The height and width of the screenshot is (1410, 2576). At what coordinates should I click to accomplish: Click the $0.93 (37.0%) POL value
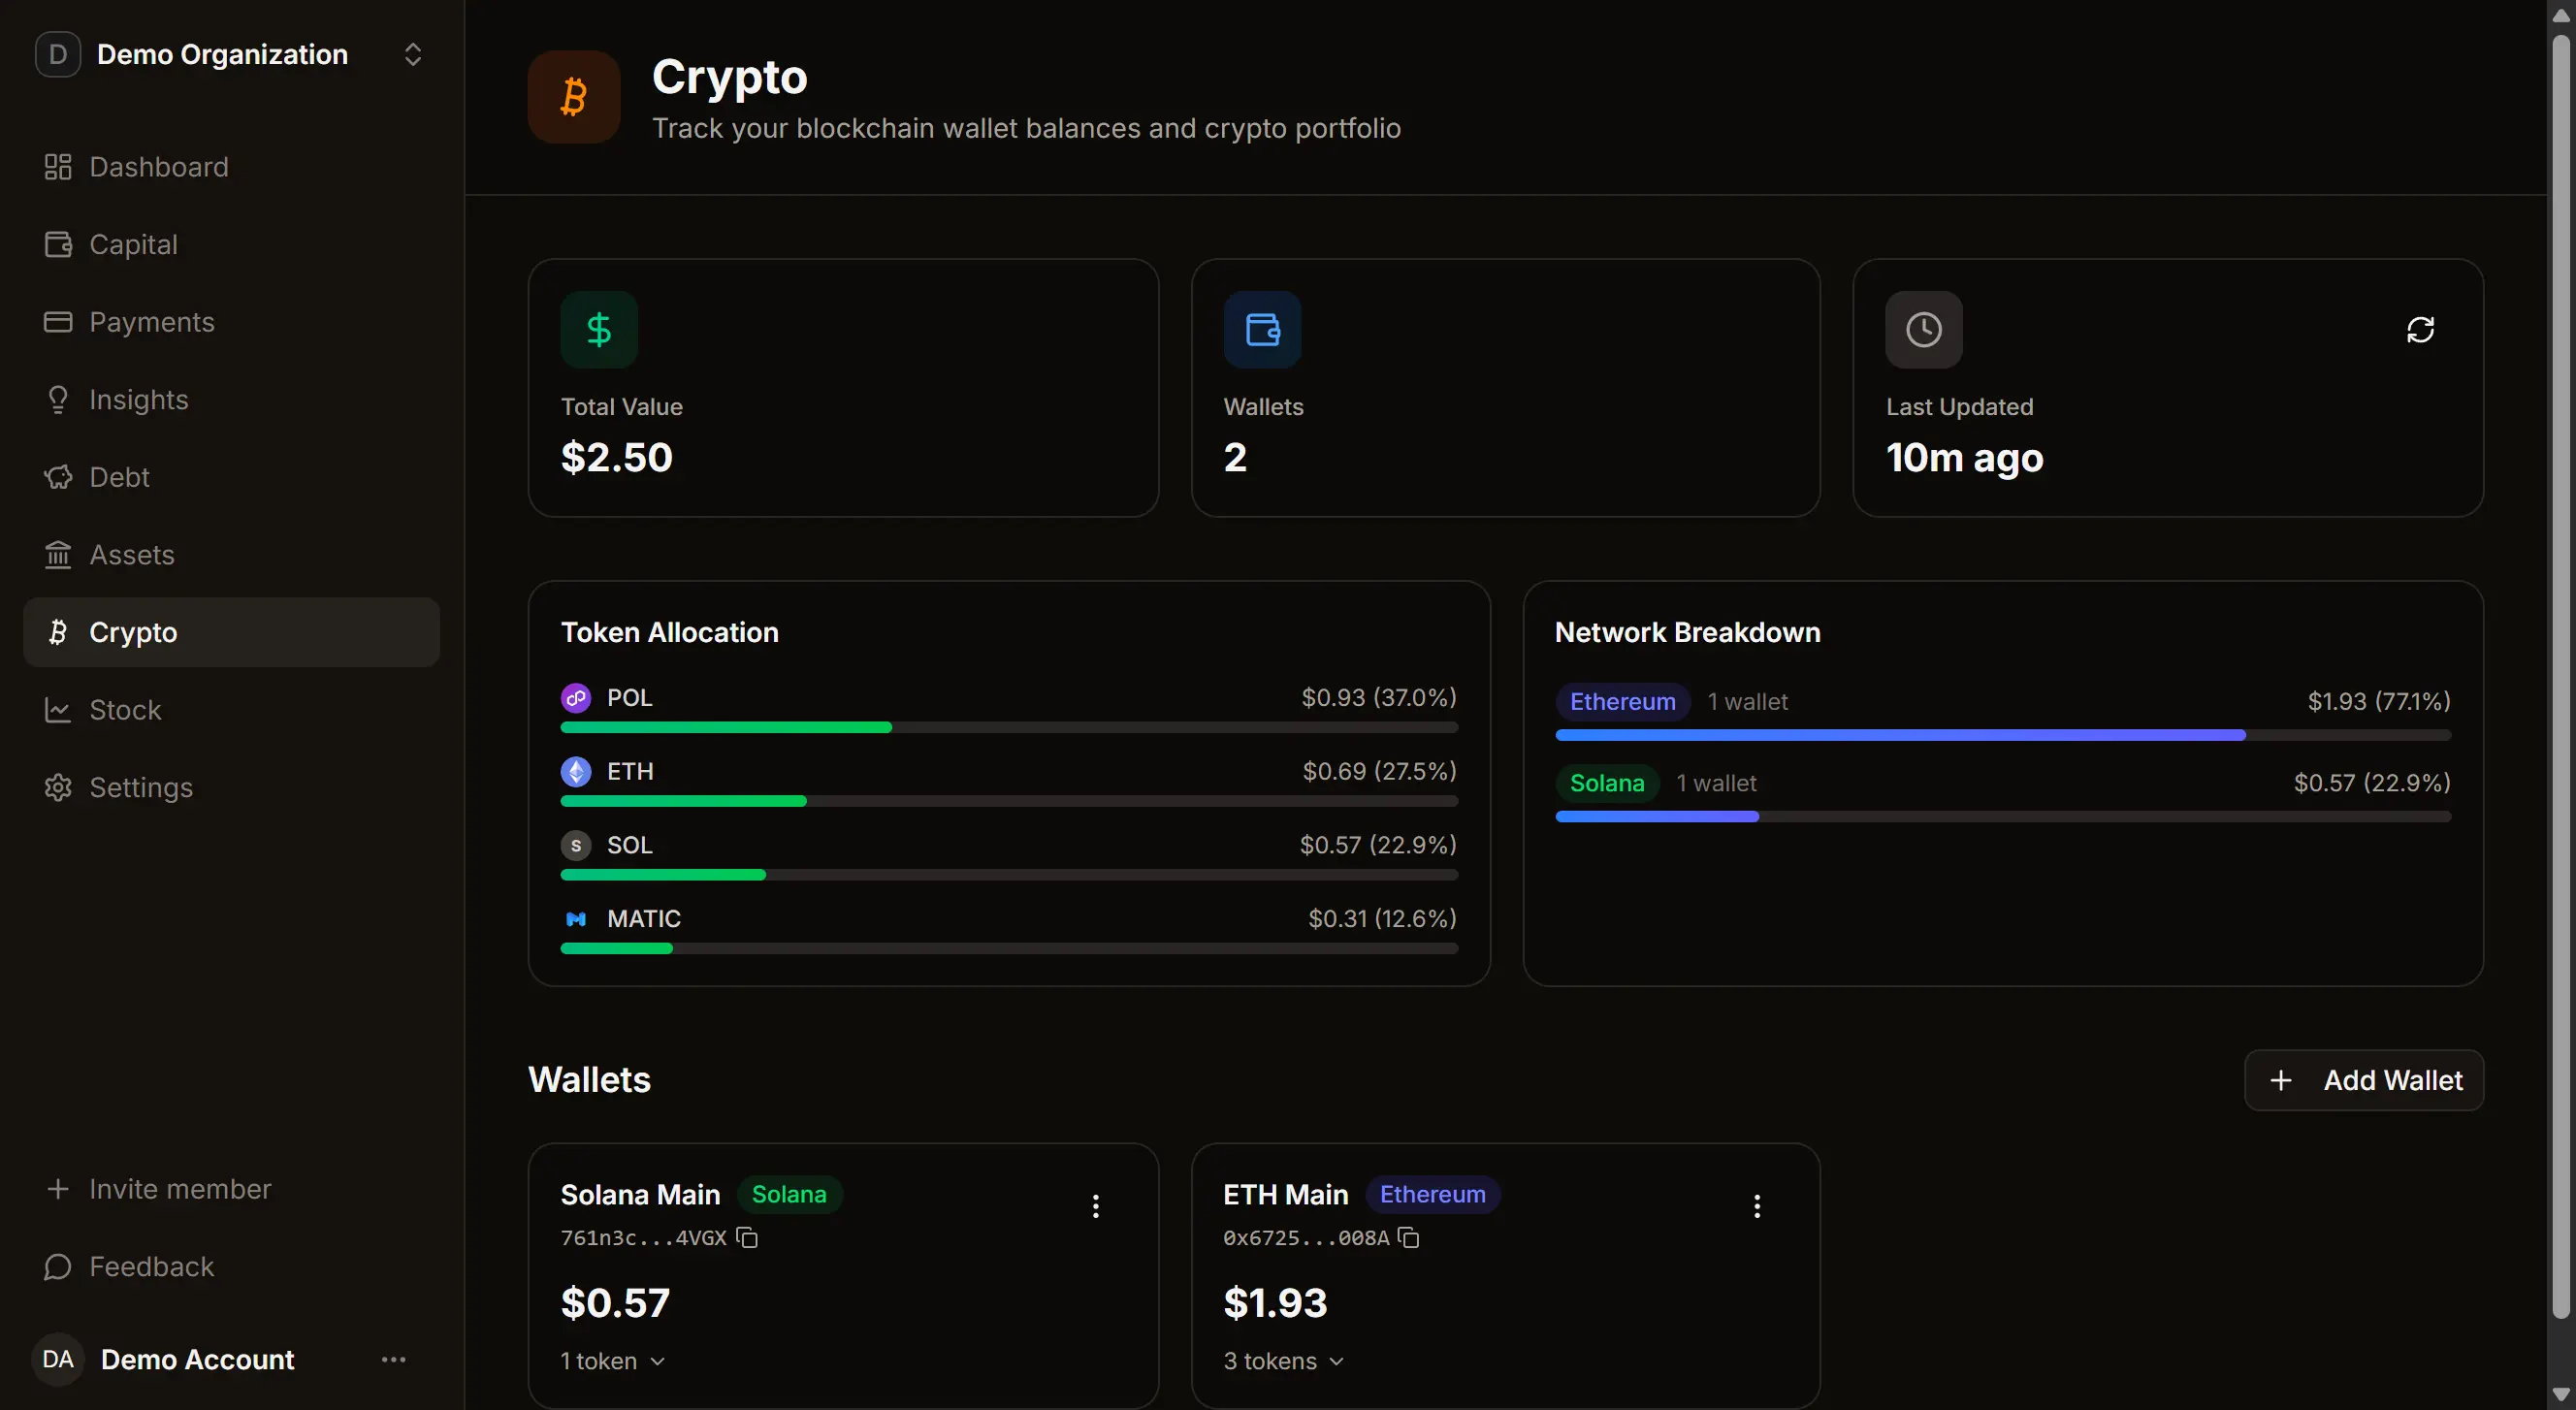tap(1379, 698)
